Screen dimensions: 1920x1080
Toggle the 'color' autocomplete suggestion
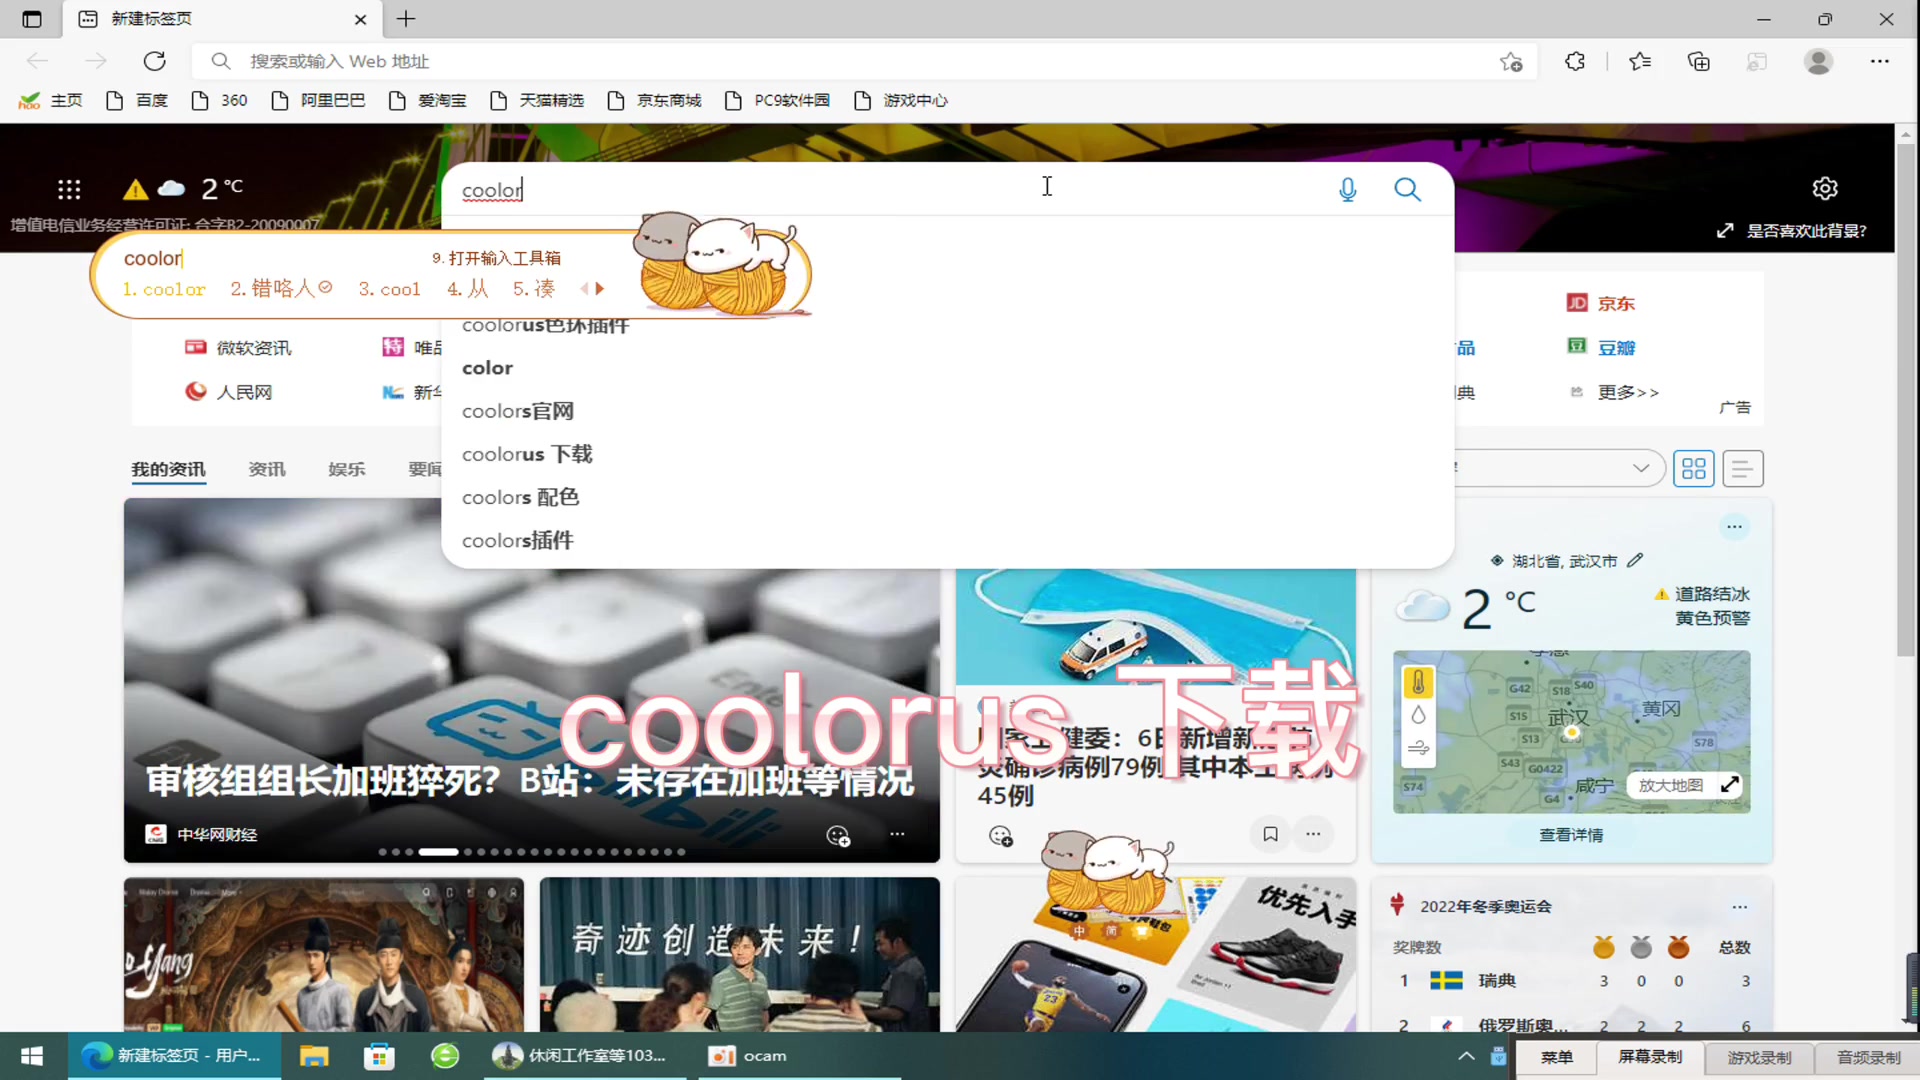pos(487,367)
